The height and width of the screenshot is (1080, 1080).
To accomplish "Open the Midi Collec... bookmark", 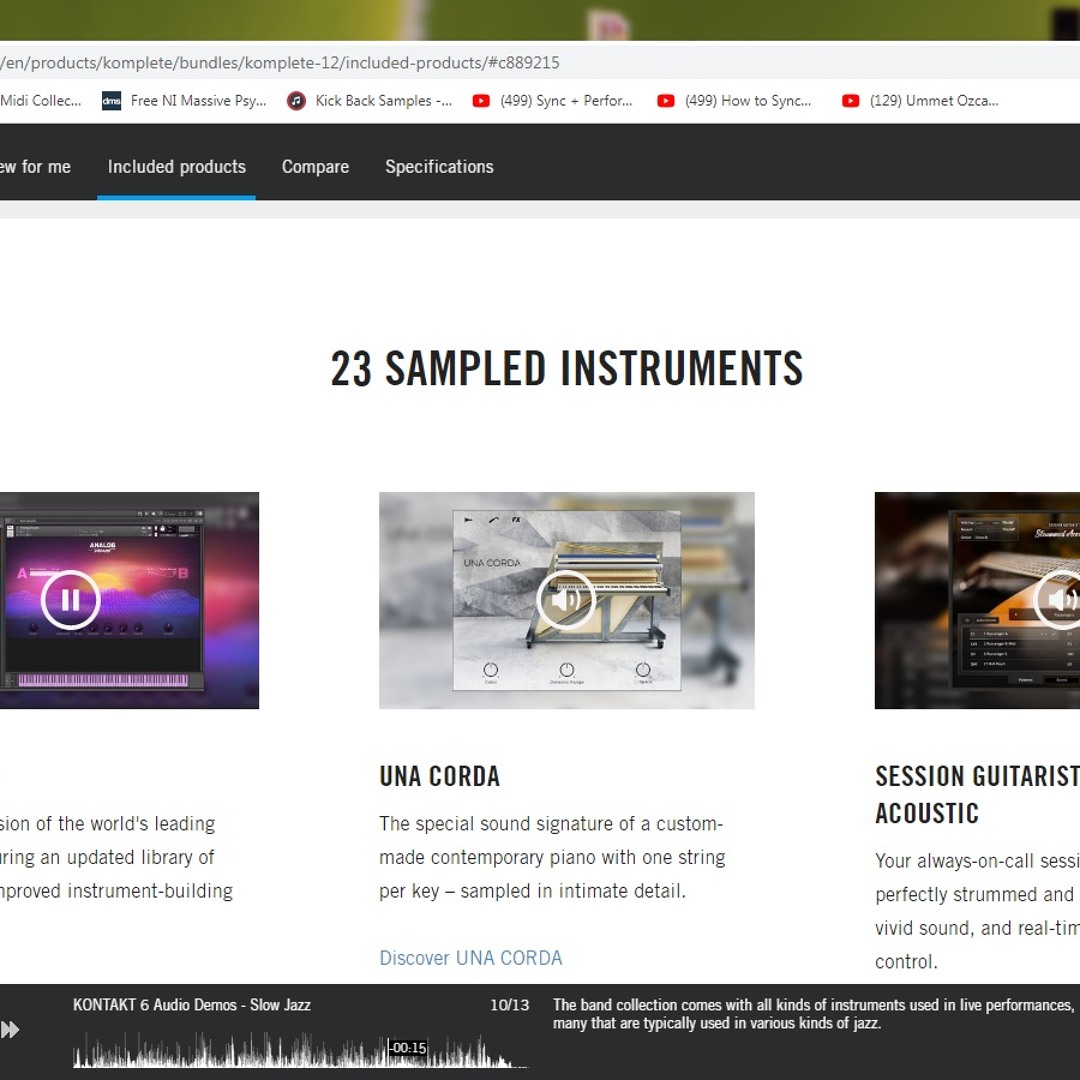I will point(41,101).
